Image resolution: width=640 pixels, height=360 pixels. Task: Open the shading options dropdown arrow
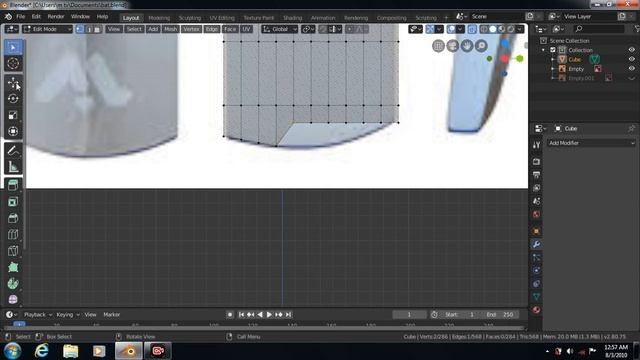click(520, 29)
